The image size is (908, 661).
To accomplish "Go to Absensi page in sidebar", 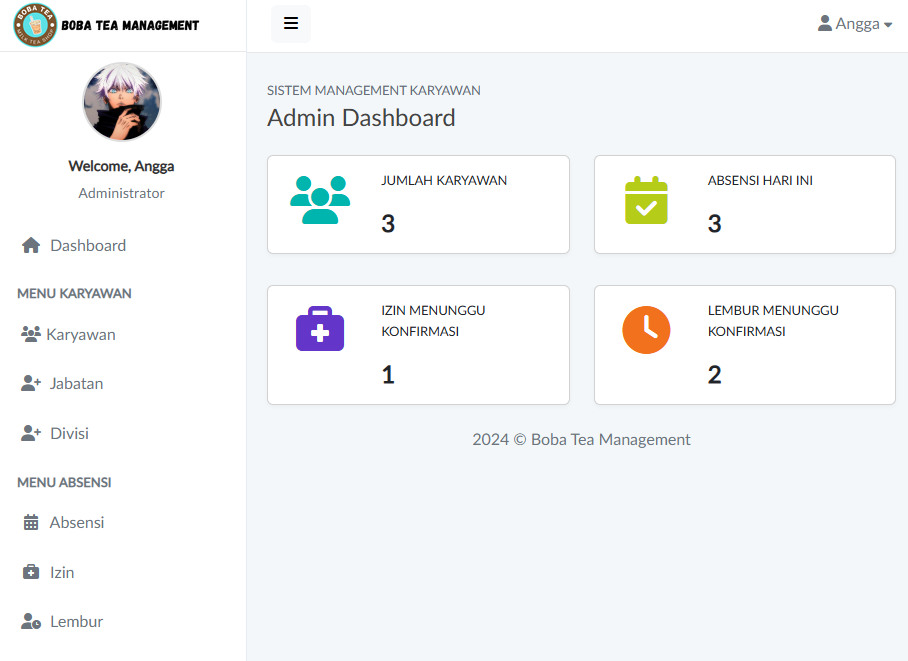I will [x=77, y=523].
